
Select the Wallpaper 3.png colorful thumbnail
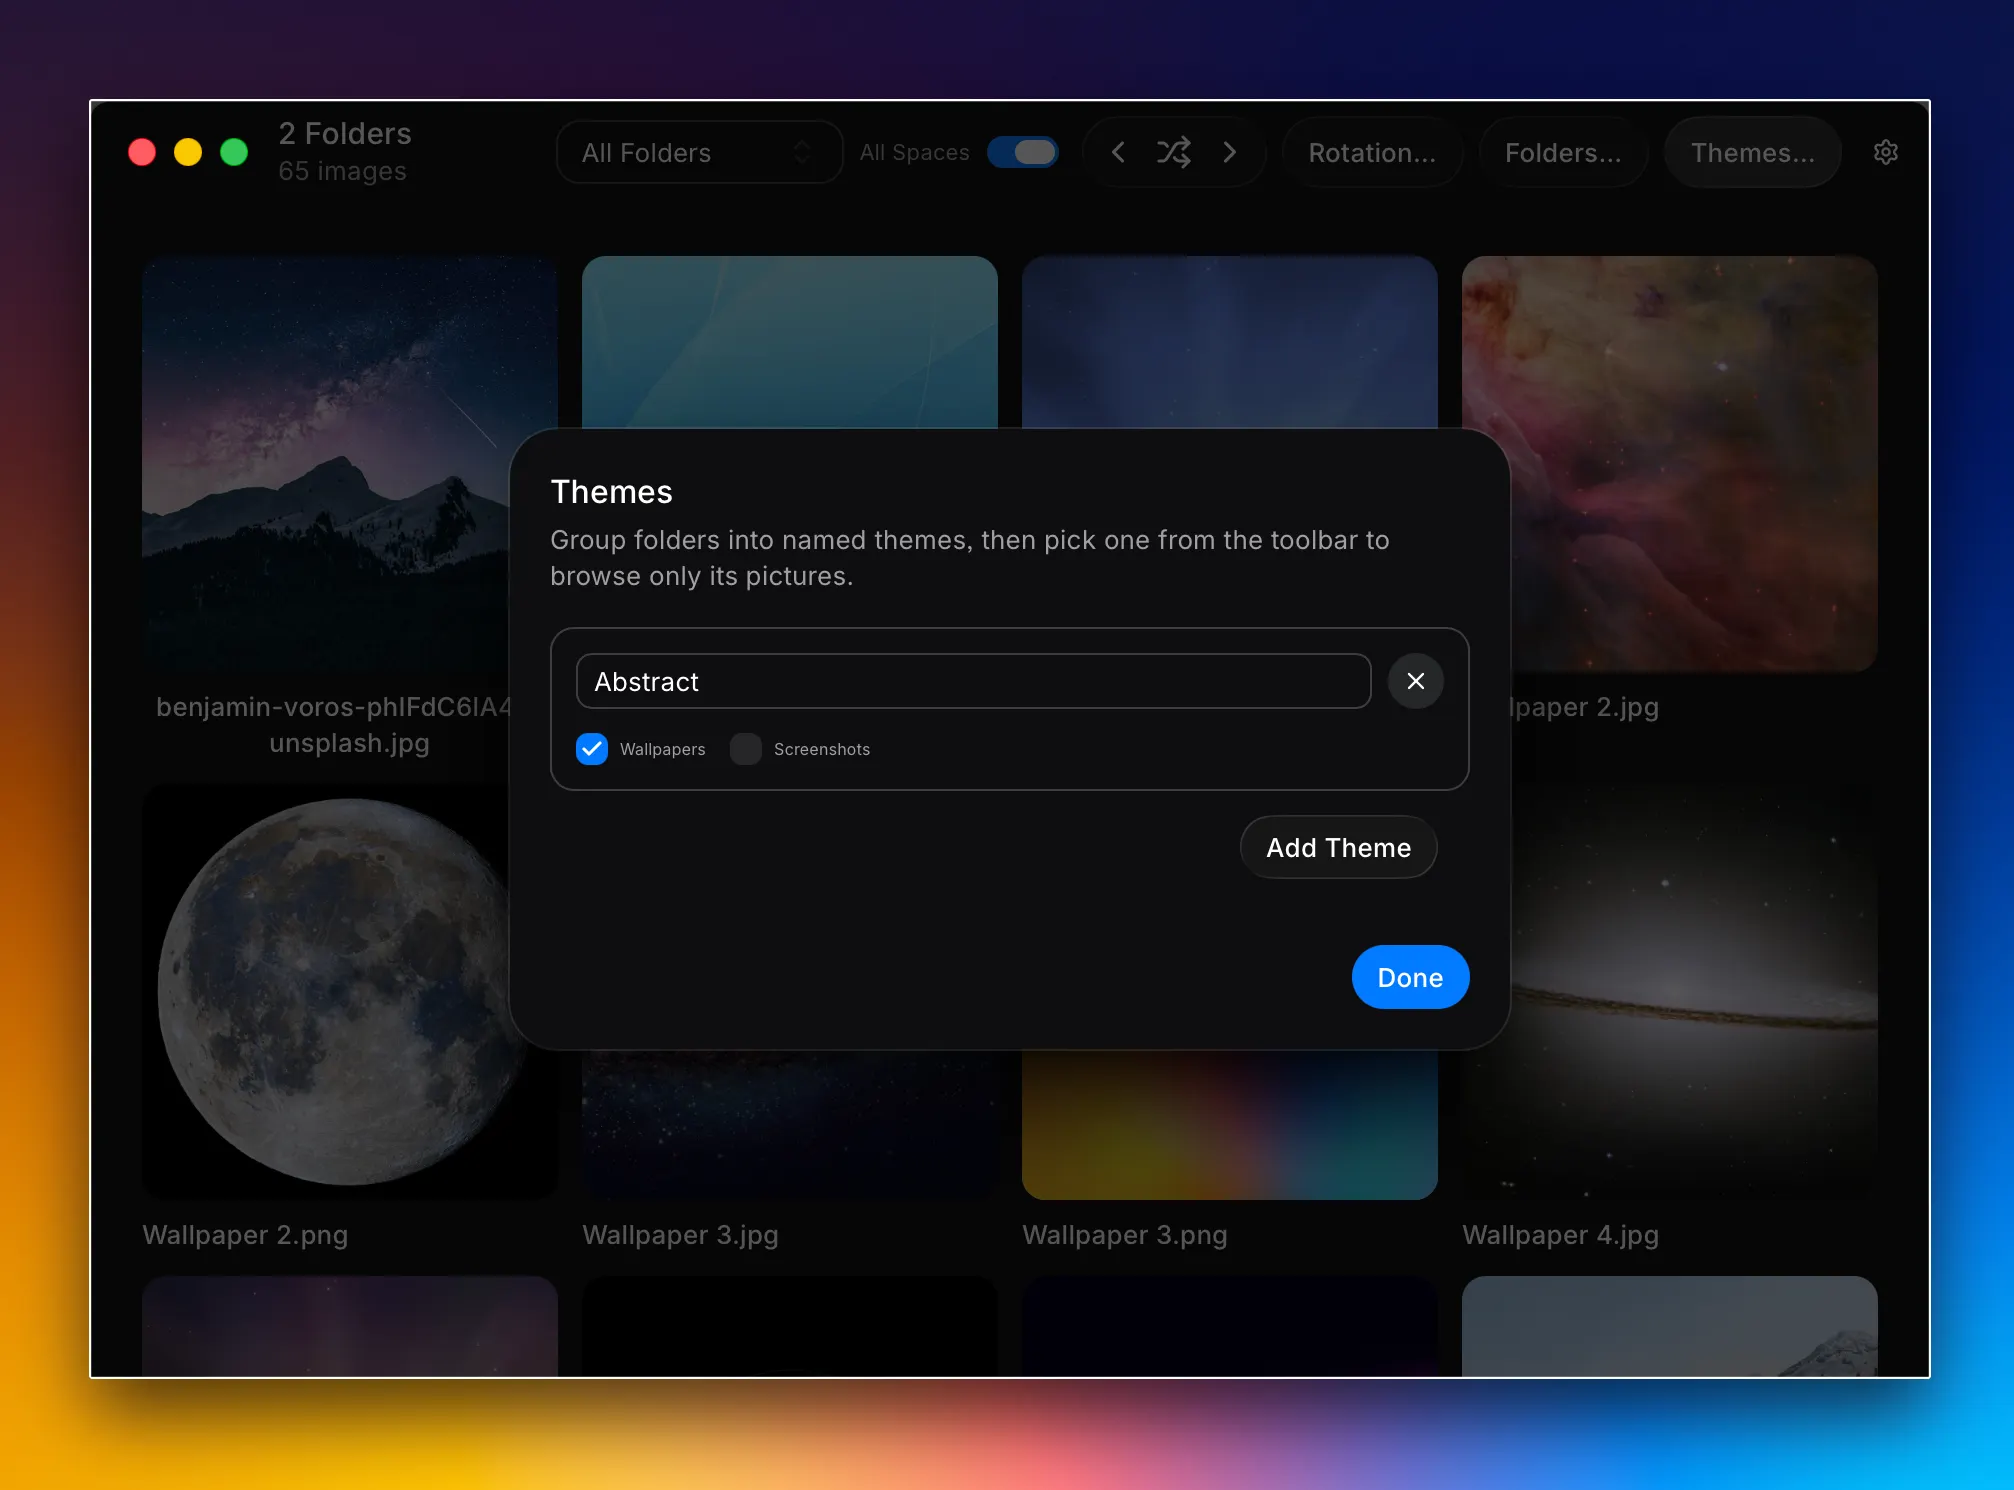click(x=1230, y=1124)
